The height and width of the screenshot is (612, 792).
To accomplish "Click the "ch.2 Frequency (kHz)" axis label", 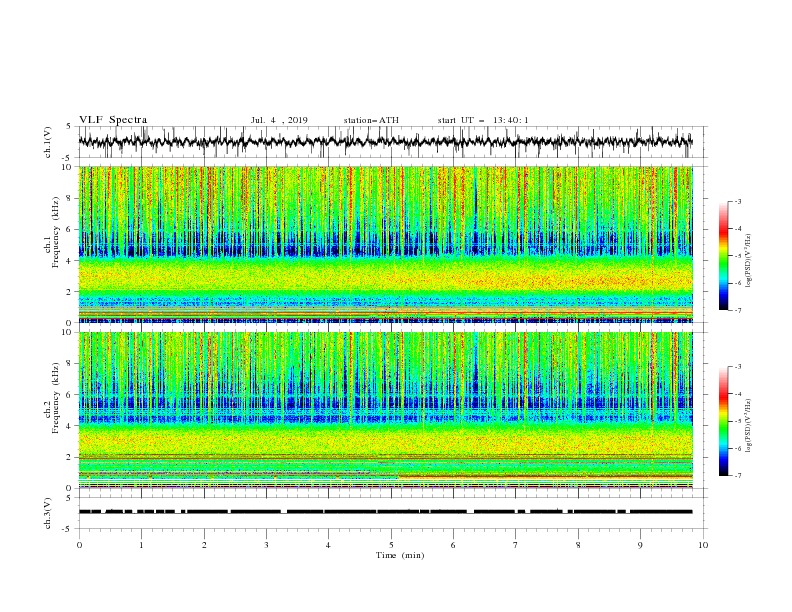I will pos(52,397).
